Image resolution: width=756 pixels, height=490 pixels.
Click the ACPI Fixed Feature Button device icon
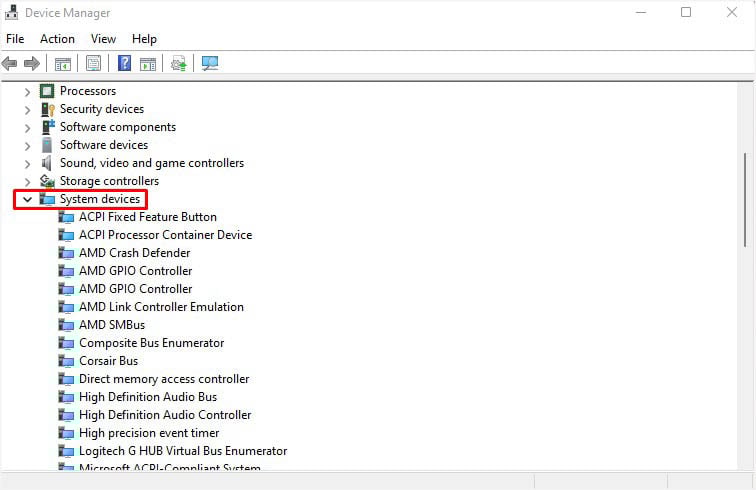pyautogui.click(x=66, y=217)
